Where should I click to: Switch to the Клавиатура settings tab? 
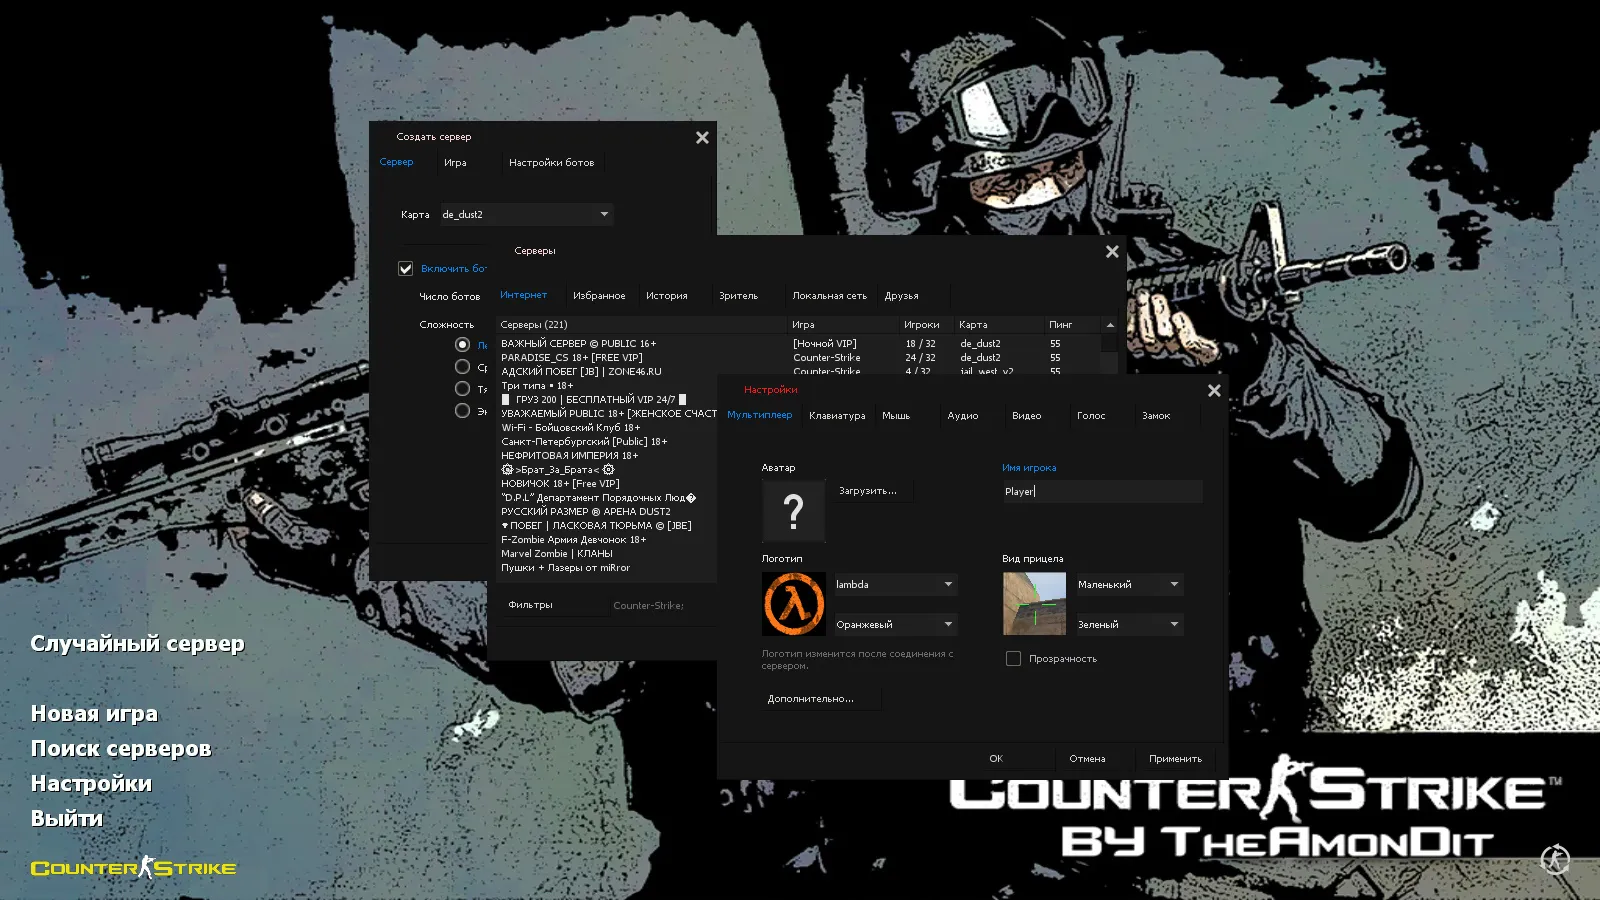click(x=838, y=415)
